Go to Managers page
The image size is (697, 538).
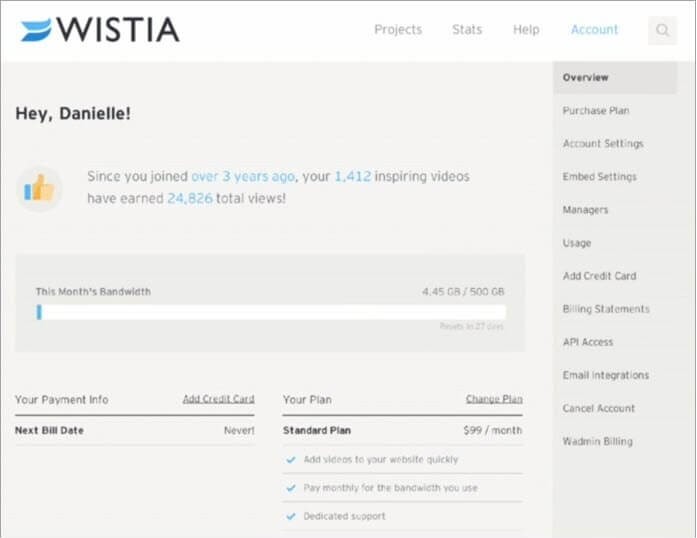tap(585, 210)
